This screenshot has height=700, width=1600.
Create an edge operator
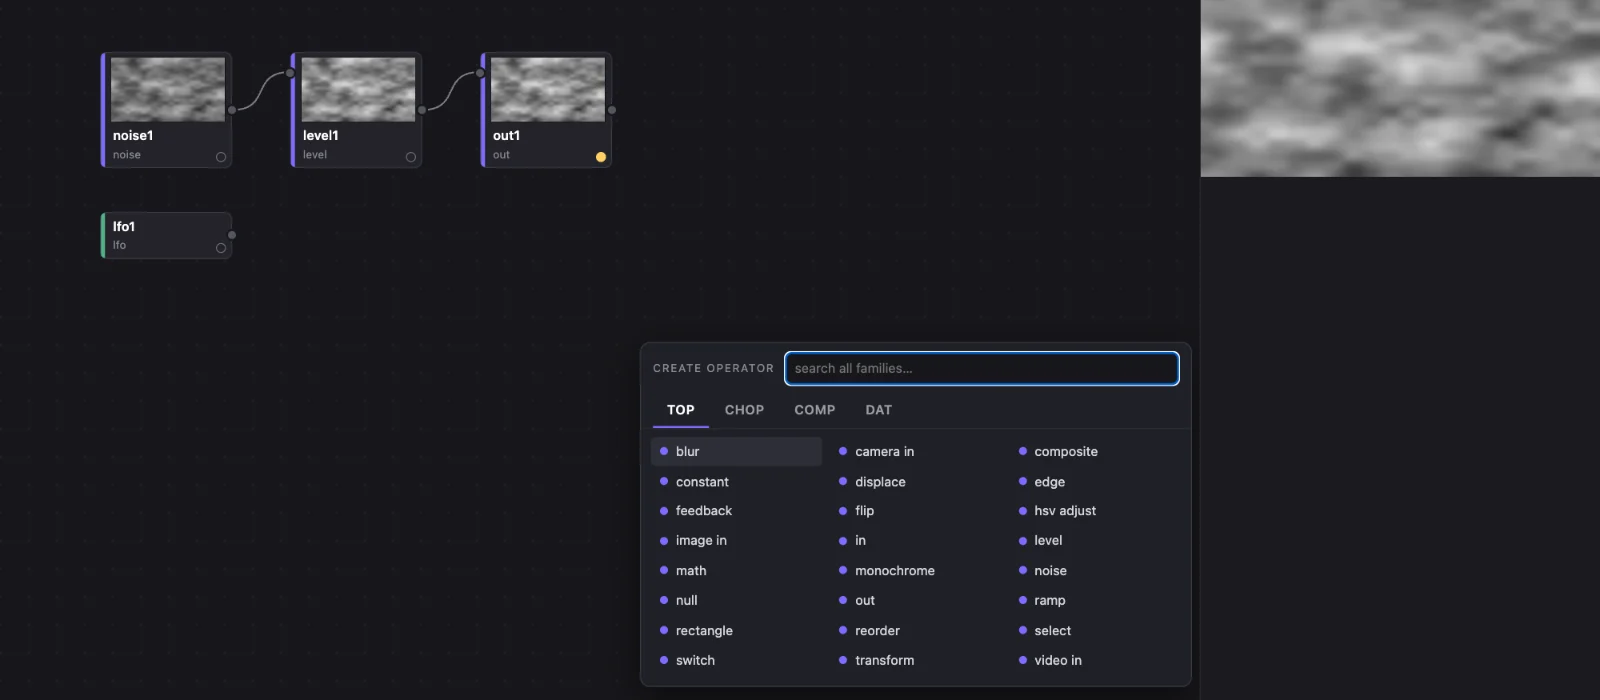pyautogui.click(x=1096, y=481)
